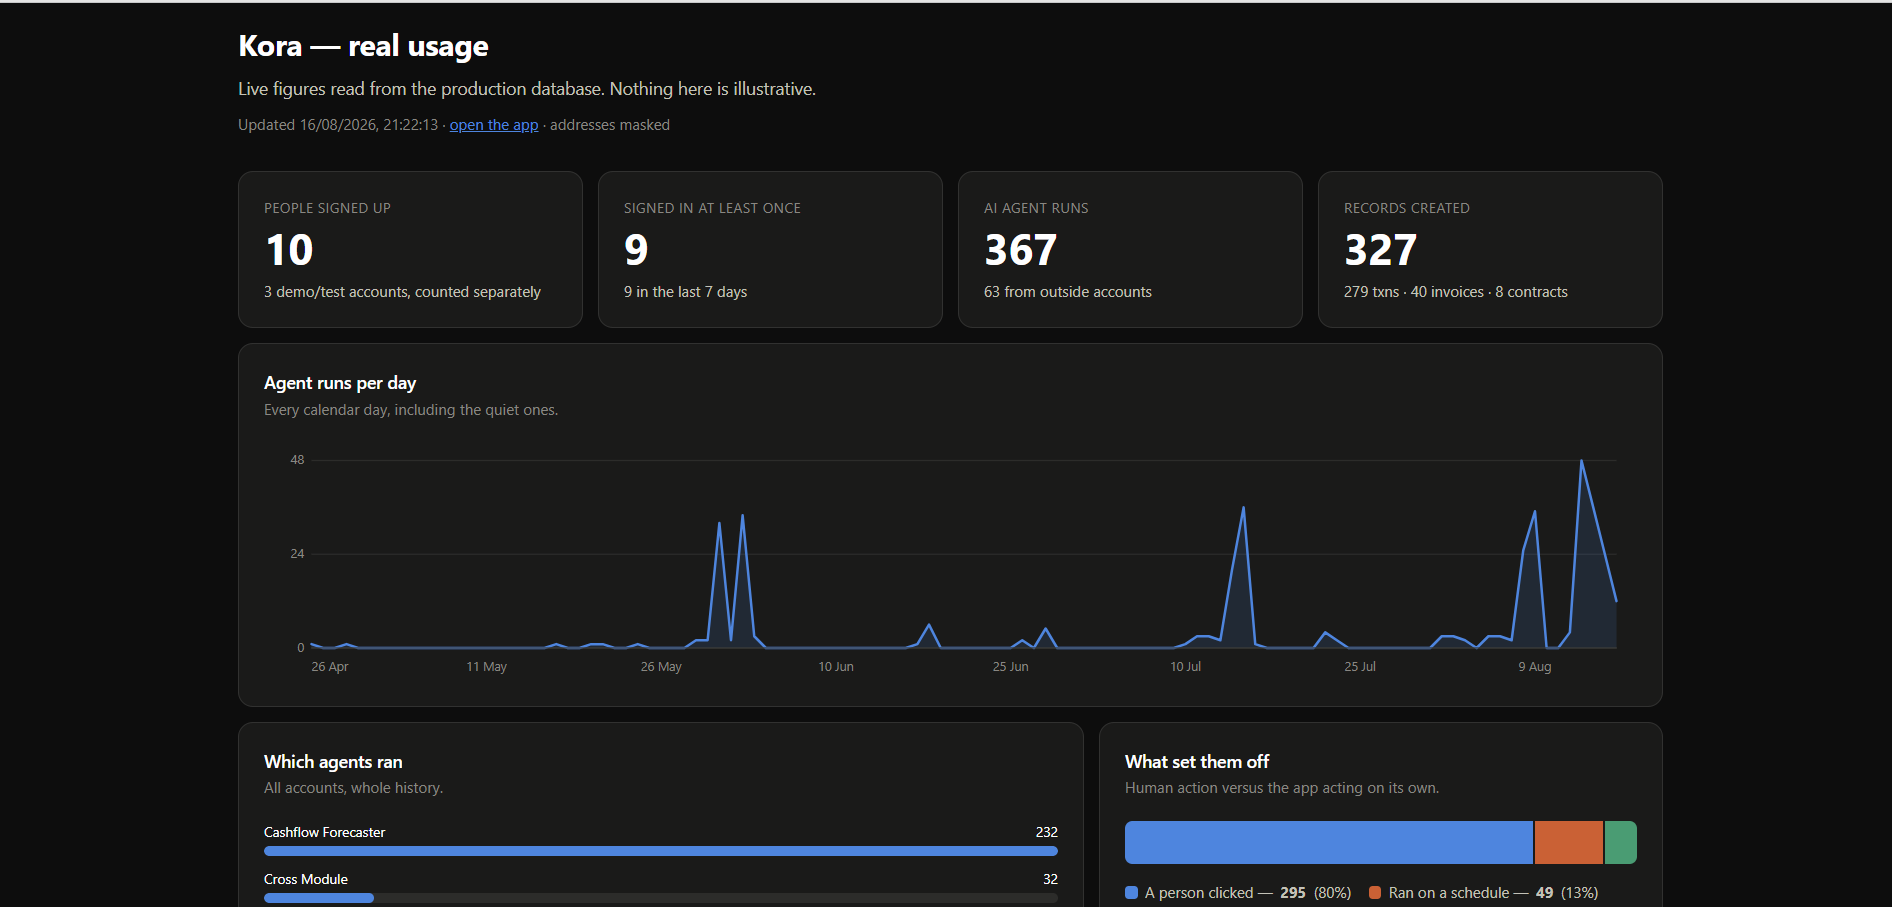Screen dimensions: 1892x907
Task: Click the Agent runs per day heading
Action: (x=340, y=383)
